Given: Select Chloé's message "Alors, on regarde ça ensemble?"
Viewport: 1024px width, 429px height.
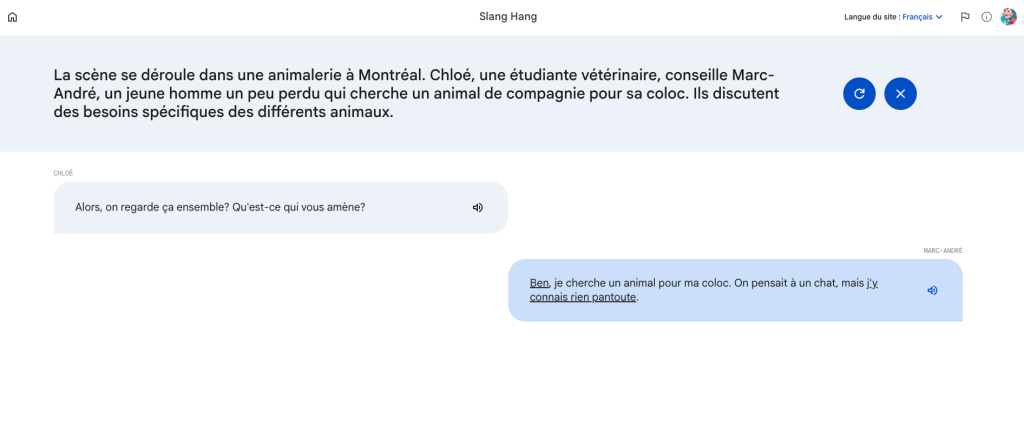Looking at the screenshot, I should [220, 207].
